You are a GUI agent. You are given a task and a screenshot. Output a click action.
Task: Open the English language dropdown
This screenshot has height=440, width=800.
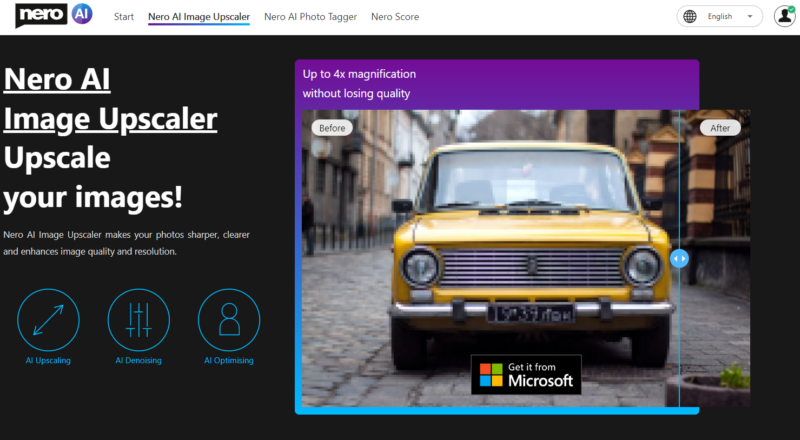click(x=719, y=16)
